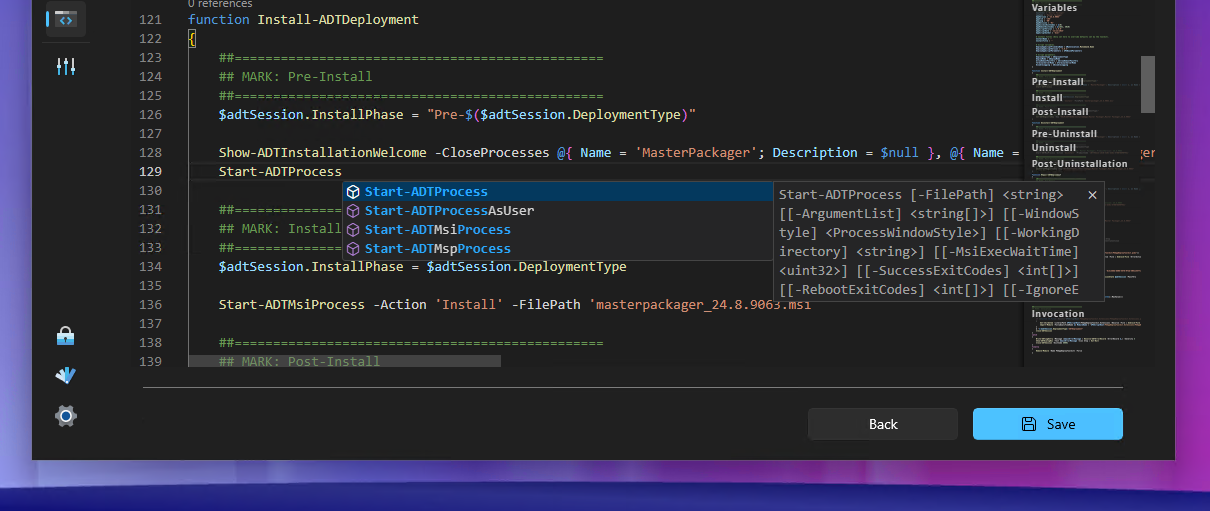Click the Back button

pos(883,424)
